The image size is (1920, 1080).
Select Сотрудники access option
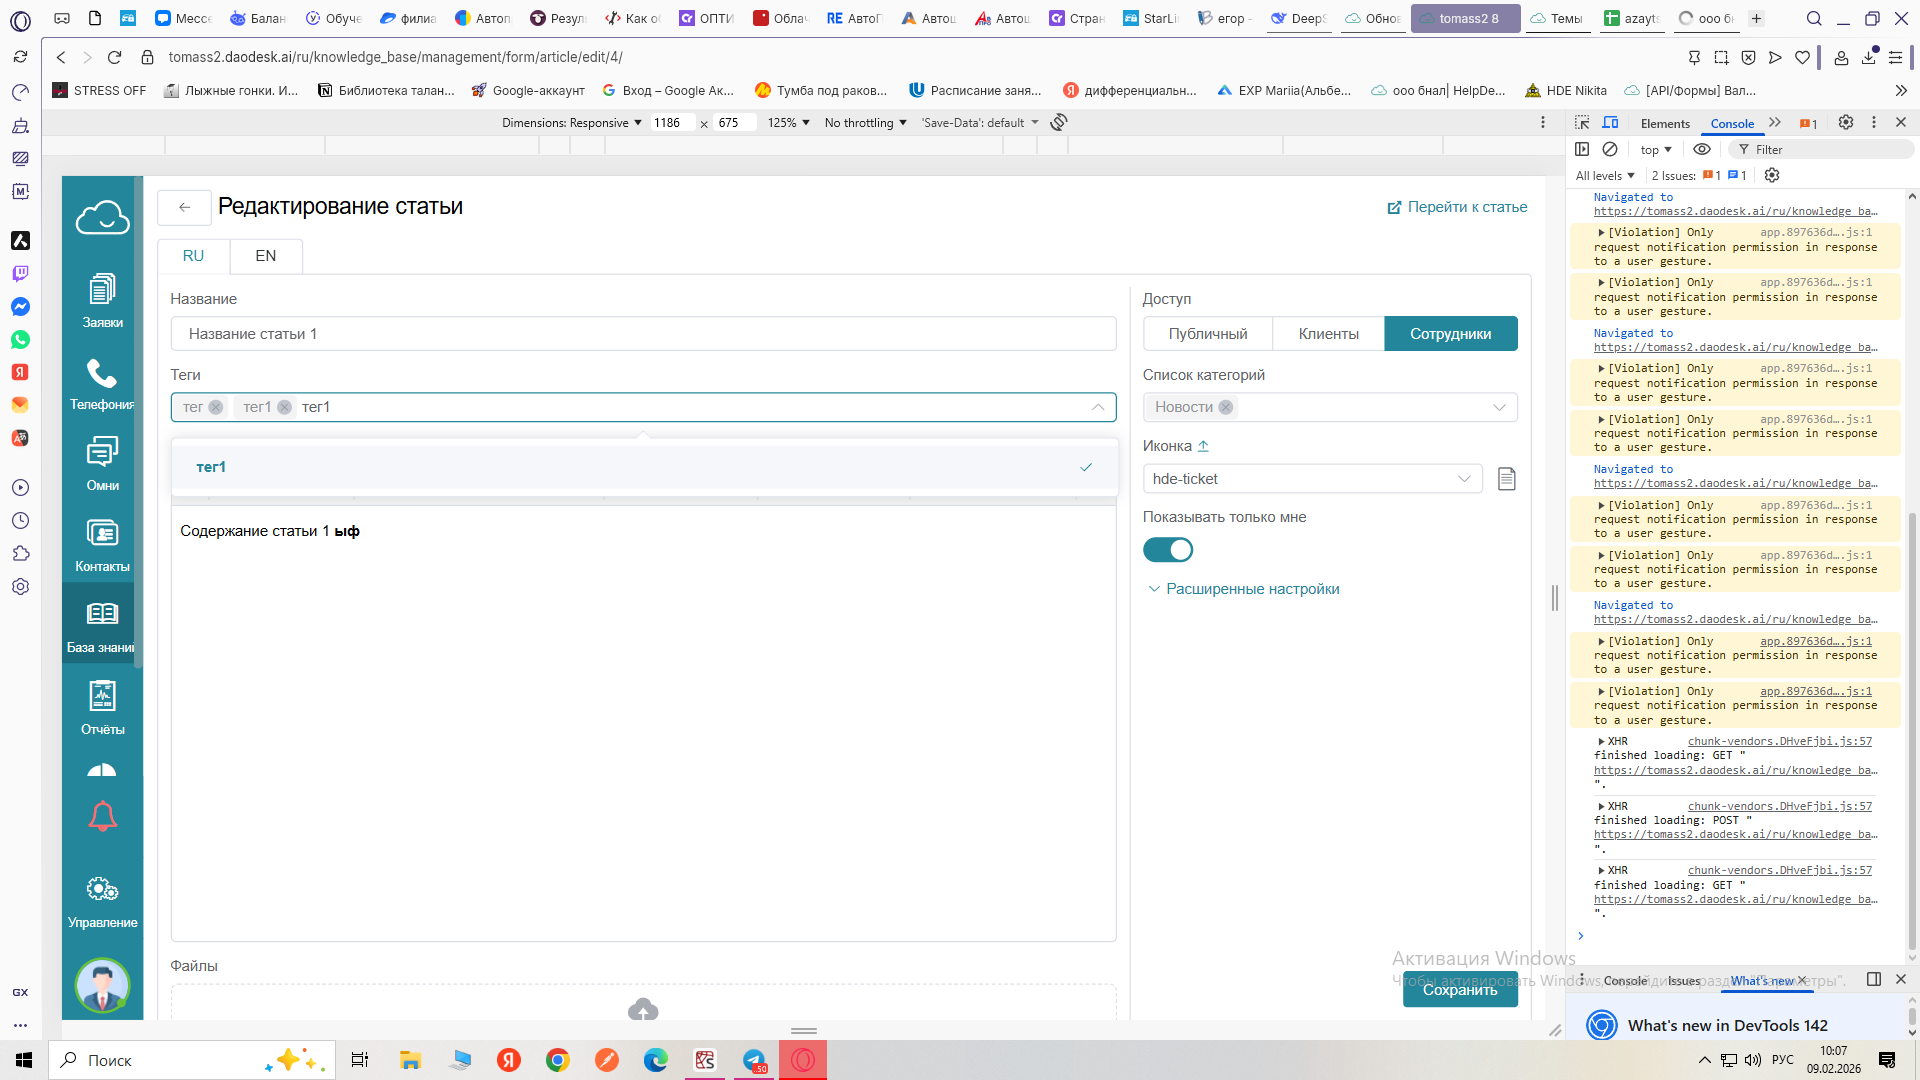[x=1450, y=334]
